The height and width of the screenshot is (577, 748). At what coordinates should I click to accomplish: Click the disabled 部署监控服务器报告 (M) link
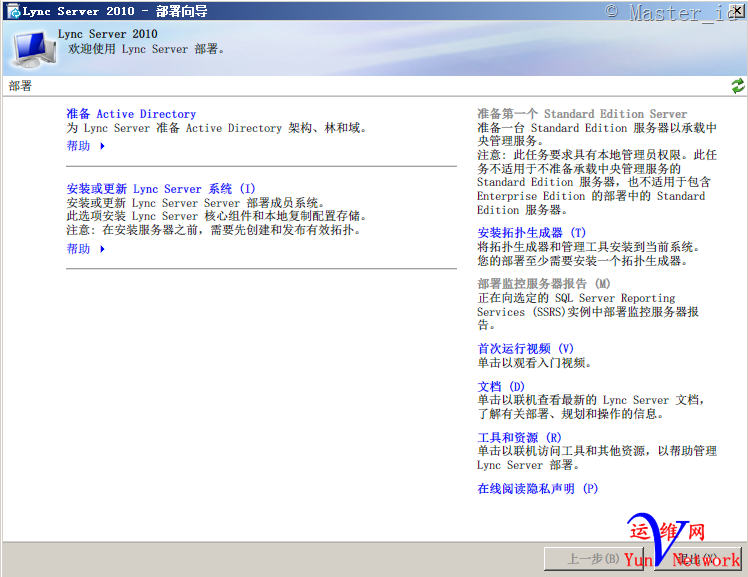click(x=544, y=284)
